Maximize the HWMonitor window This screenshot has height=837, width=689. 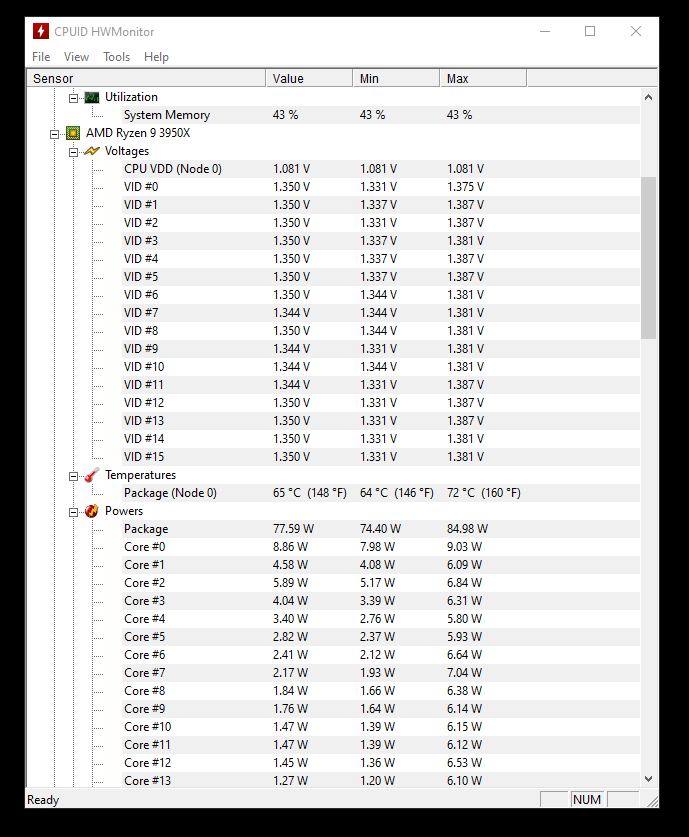pos(590,31)
